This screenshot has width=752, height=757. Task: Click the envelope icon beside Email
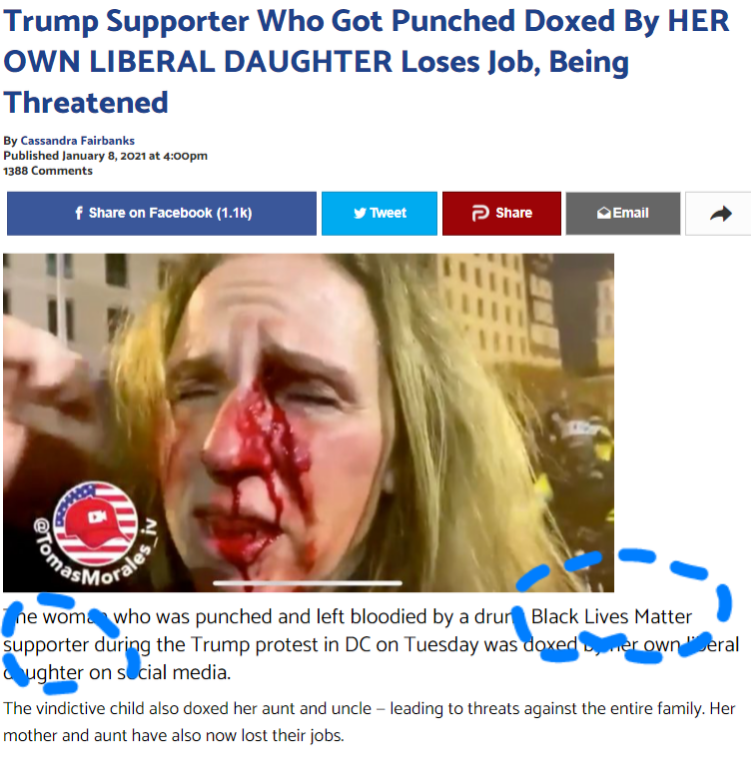point(603,213)
